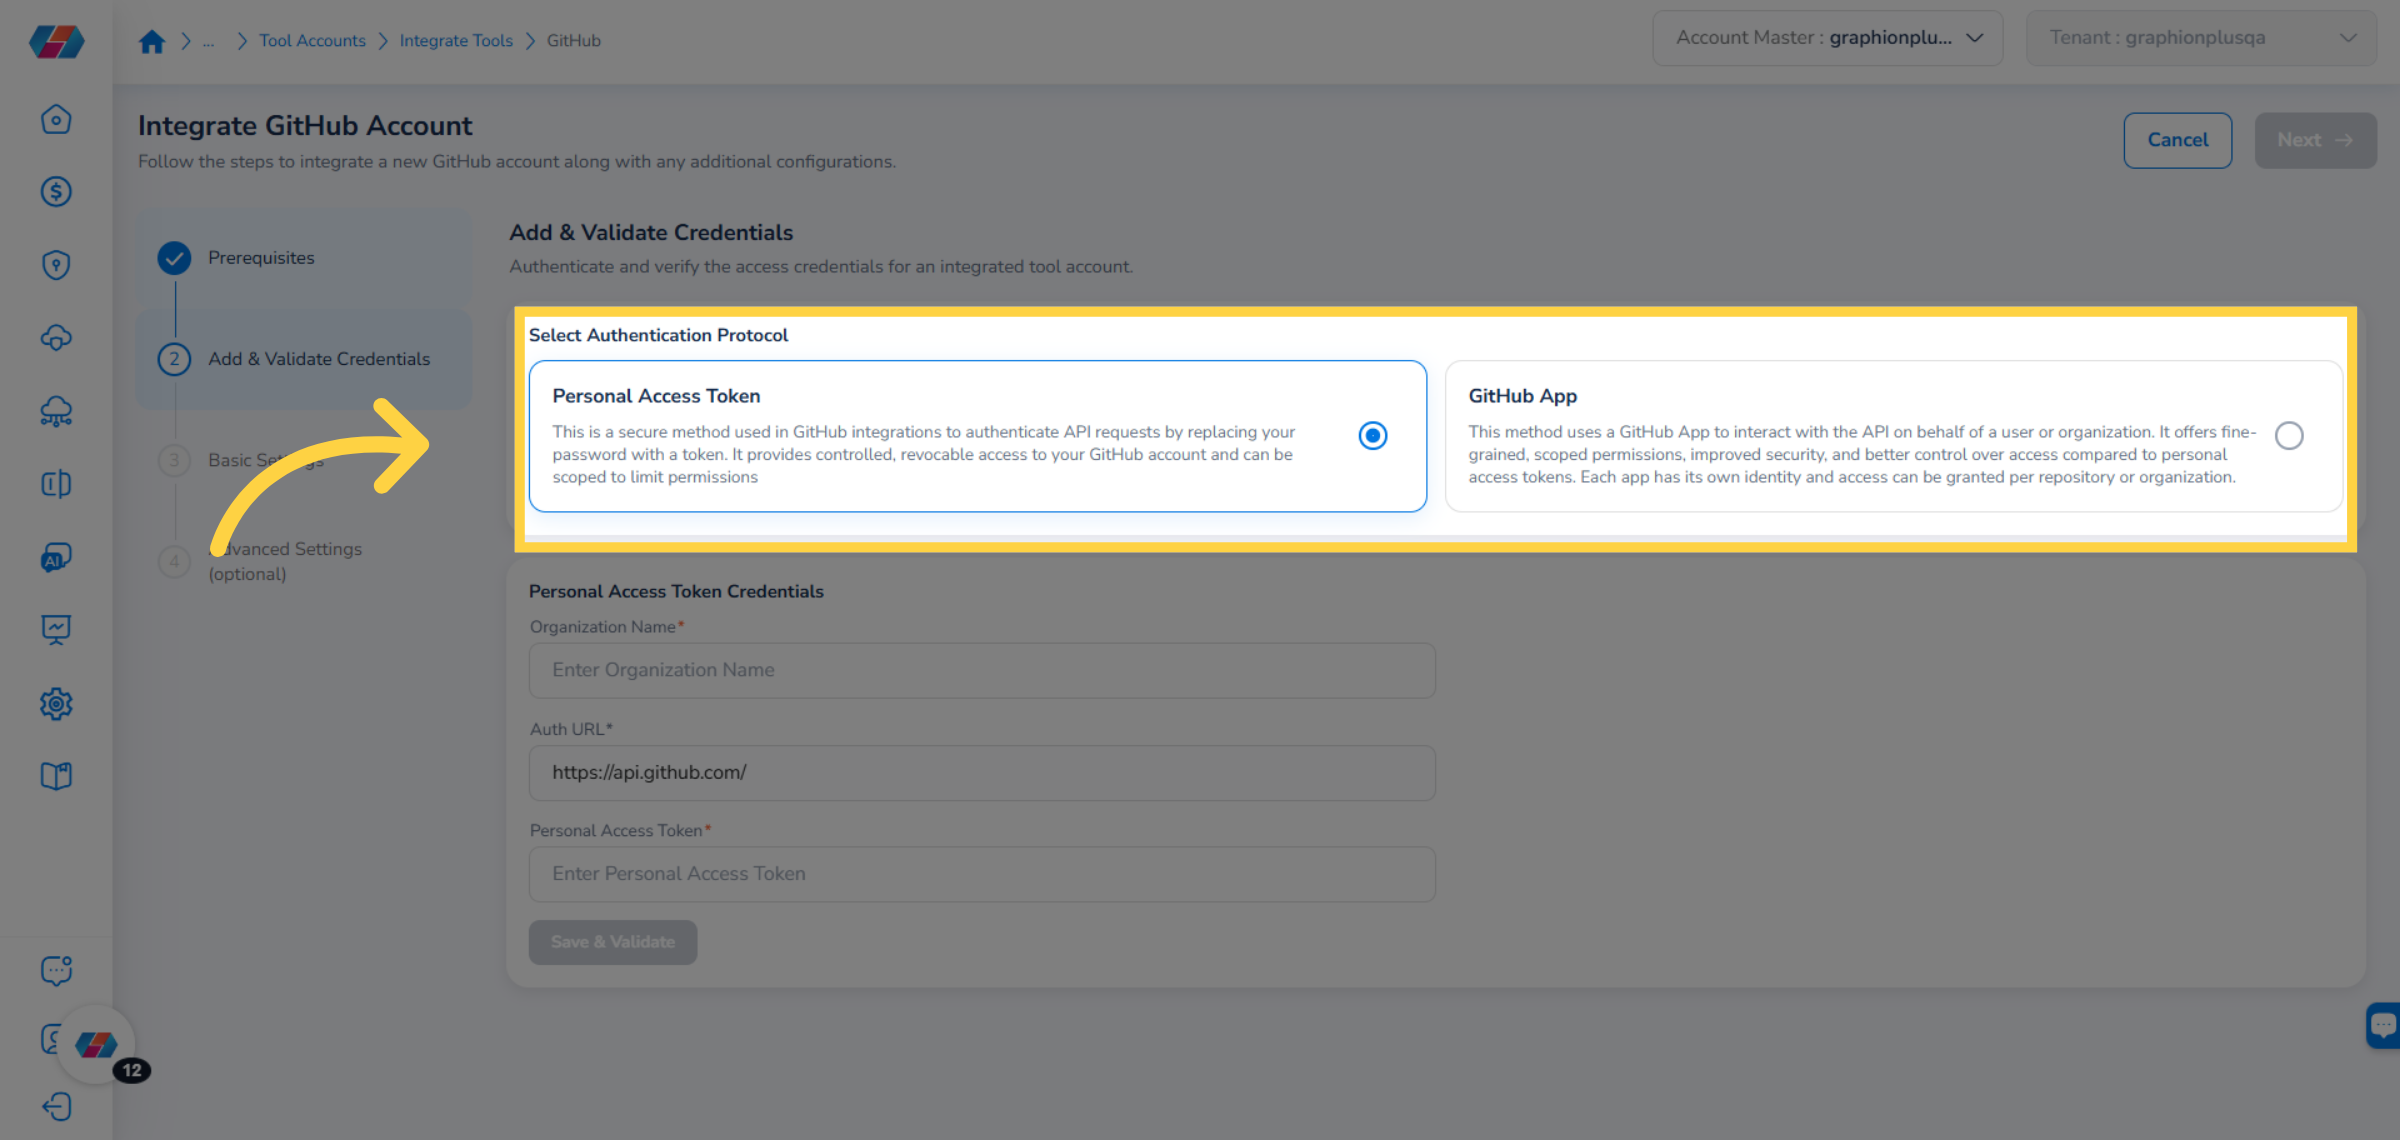Click the Organization Name input field
Viewport: 2400px width, 1140px height.
click(982, 670)
